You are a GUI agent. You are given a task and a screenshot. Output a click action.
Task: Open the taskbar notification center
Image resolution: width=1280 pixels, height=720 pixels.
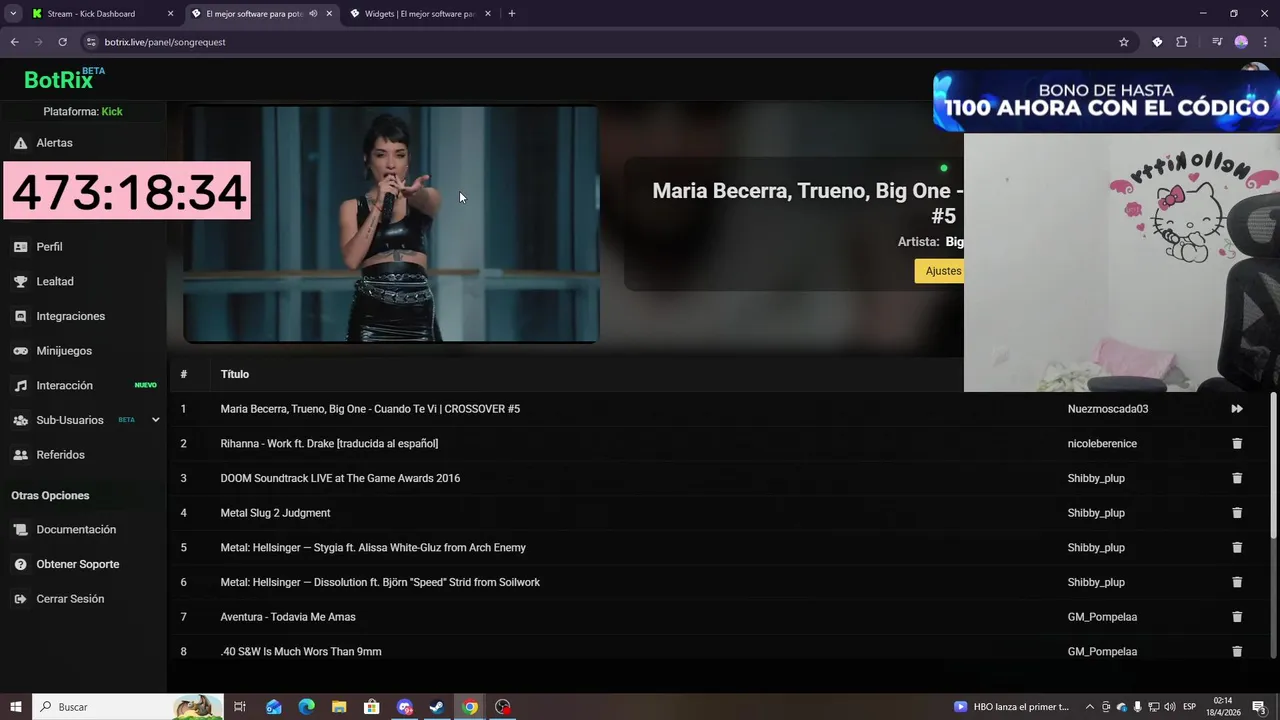point(1259,707)
